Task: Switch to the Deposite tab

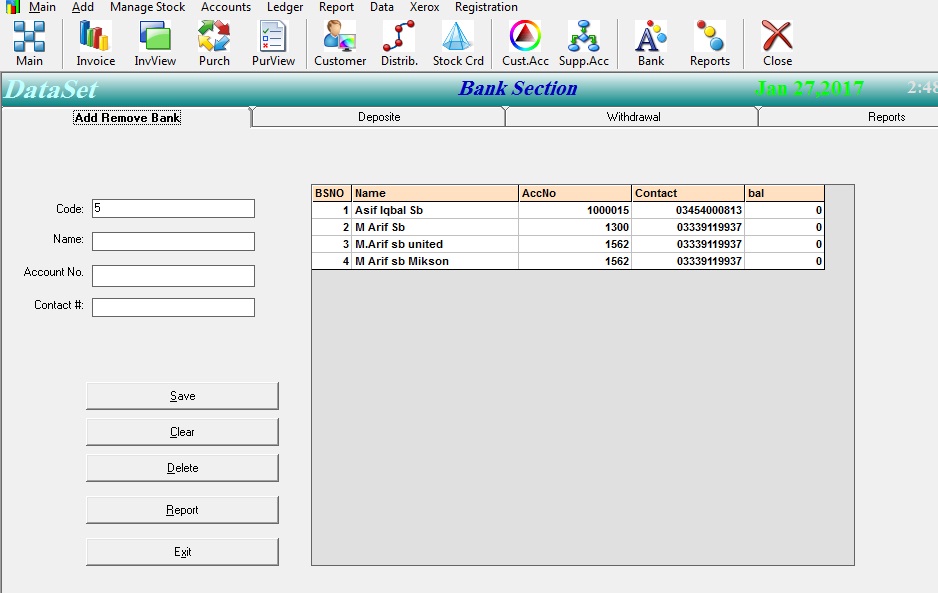Action: (379, 117)
